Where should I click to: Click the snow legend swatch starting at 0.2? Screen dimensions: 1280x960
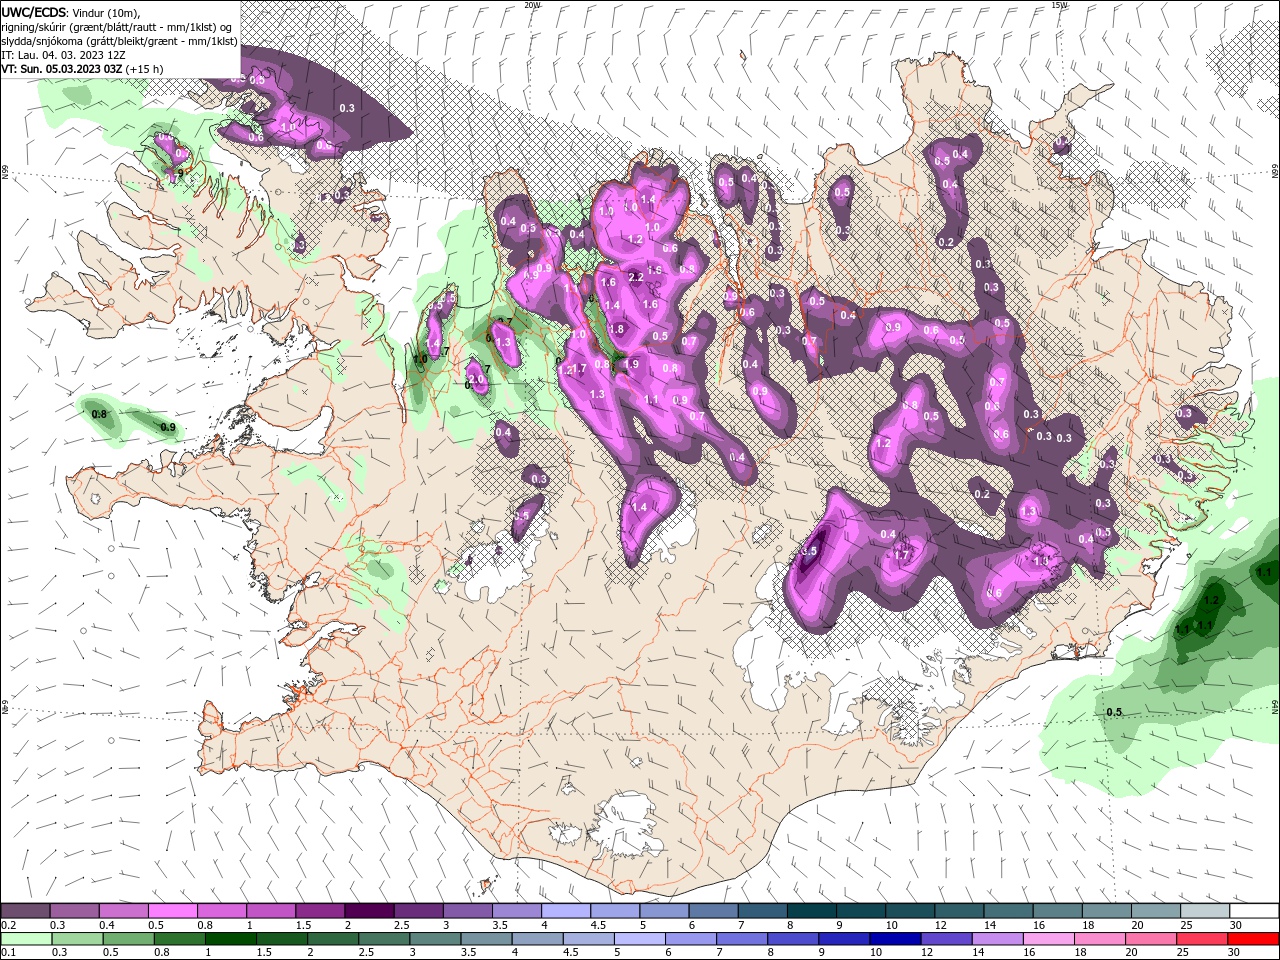click(x=26, y=911)
